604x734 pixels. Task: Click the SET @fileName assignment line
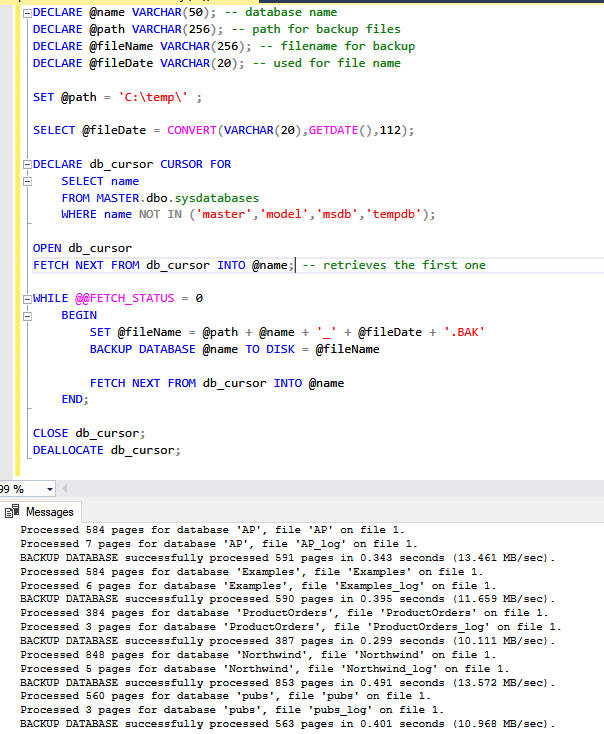click(x=287, y=332)
